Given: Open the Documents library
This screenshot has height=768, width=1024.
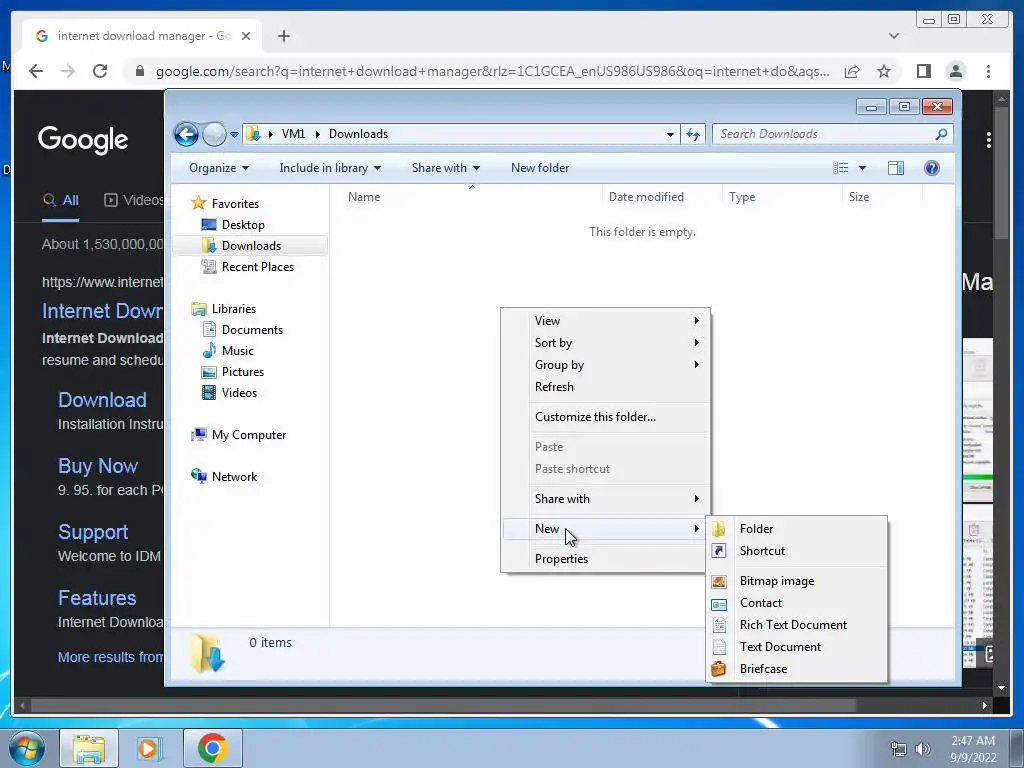Looking at the screenshot, I should click(242, 330).
